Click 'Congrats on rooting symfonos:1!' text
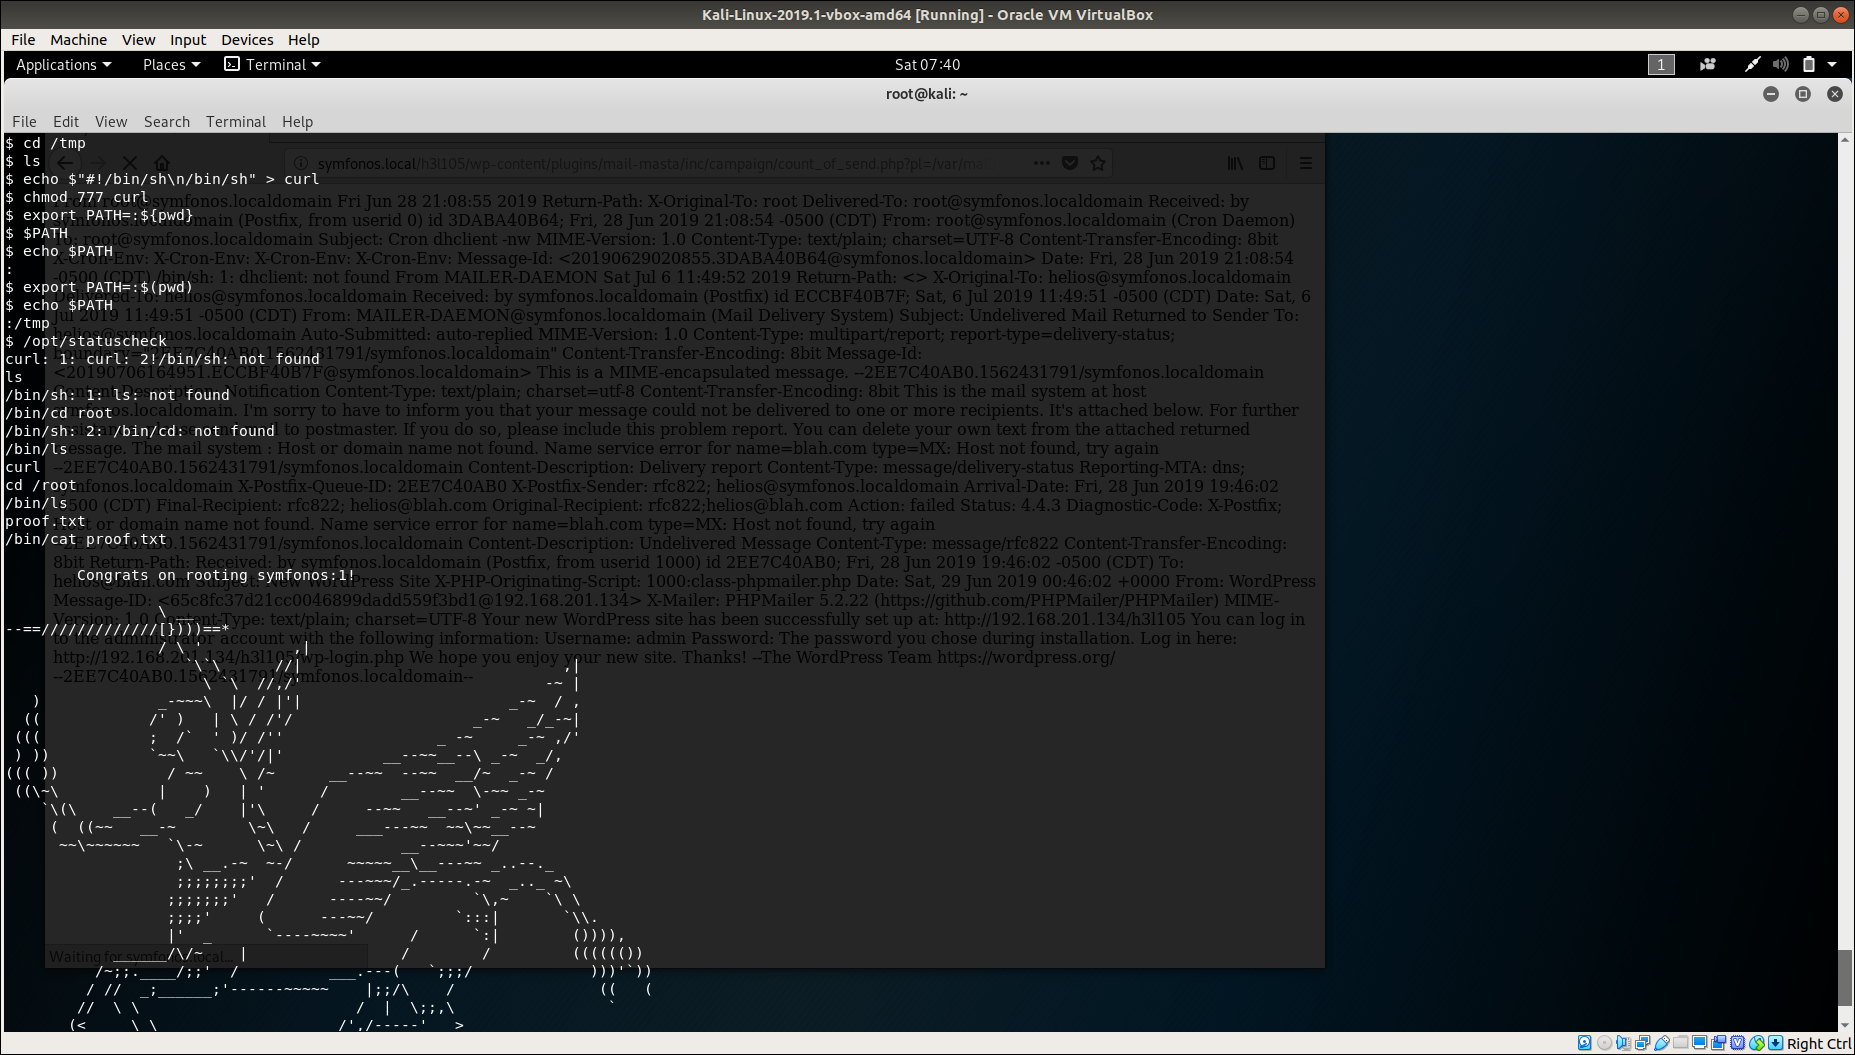This screenshot has width=1855, height=1055. pyautogui.click(x=216, y=575)
